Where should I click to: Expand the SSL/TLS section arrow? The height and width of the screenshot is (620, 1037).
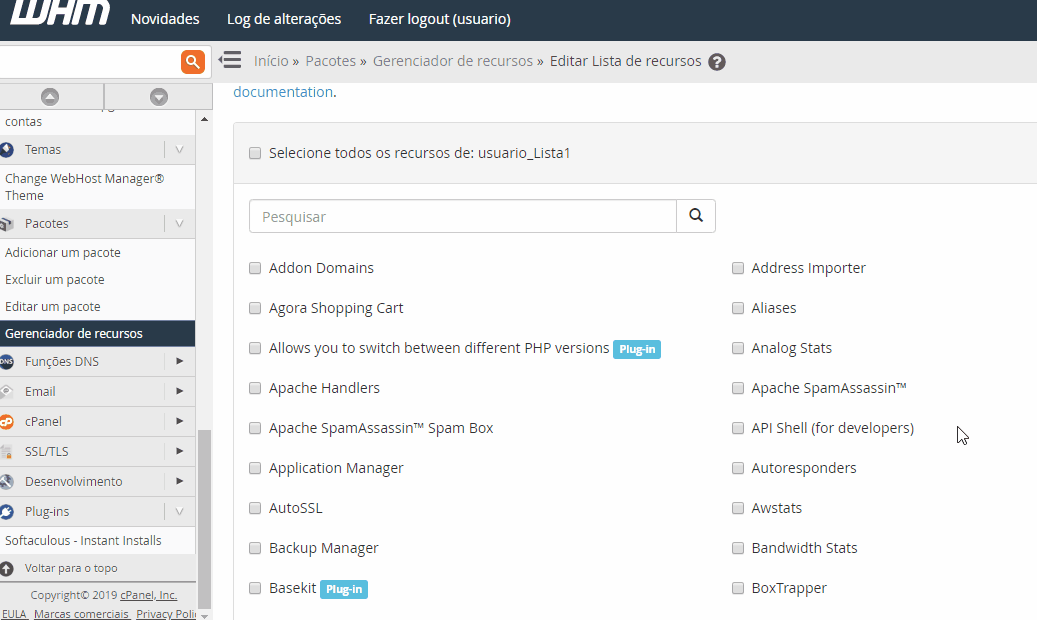(179, 451)
